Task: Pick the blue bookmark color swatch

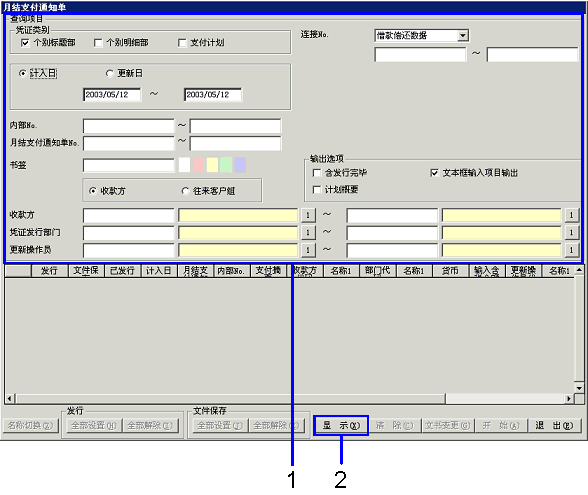Action: [240, 165]
